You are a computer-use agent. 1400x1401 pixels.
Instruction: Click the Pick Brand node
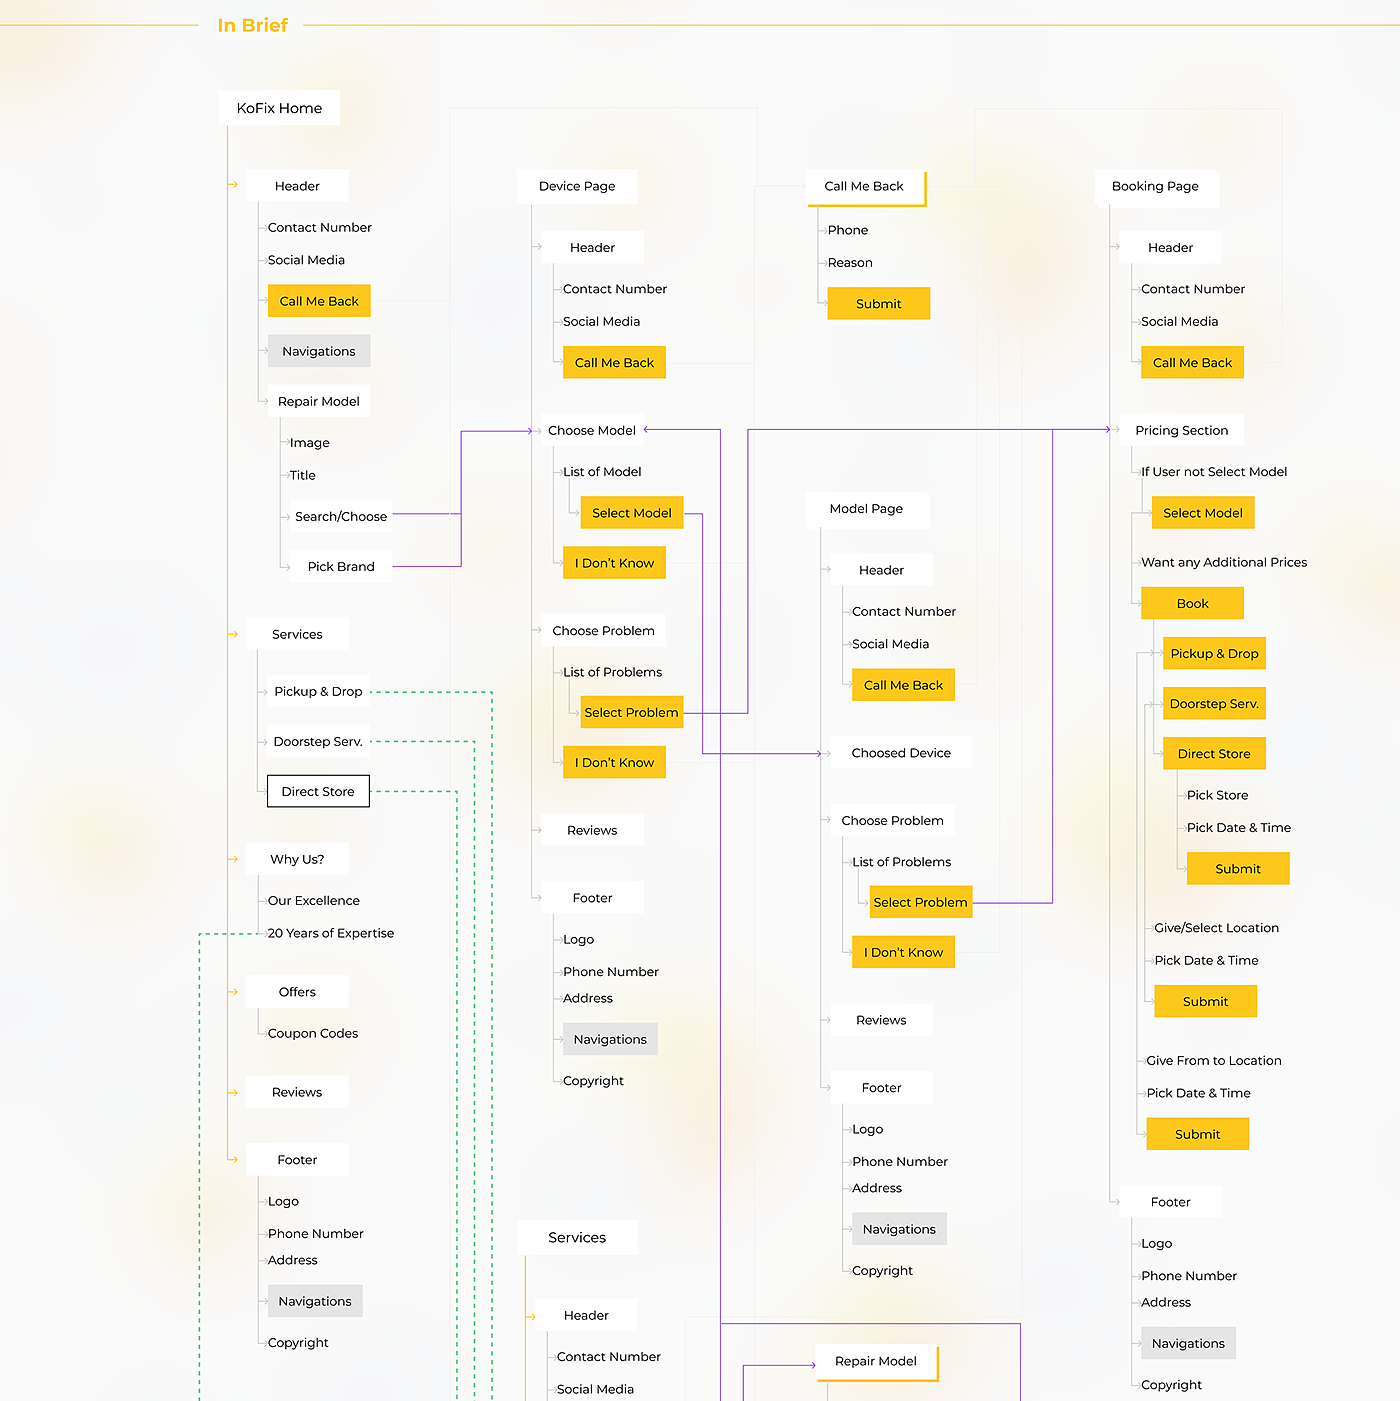[341, 567]
